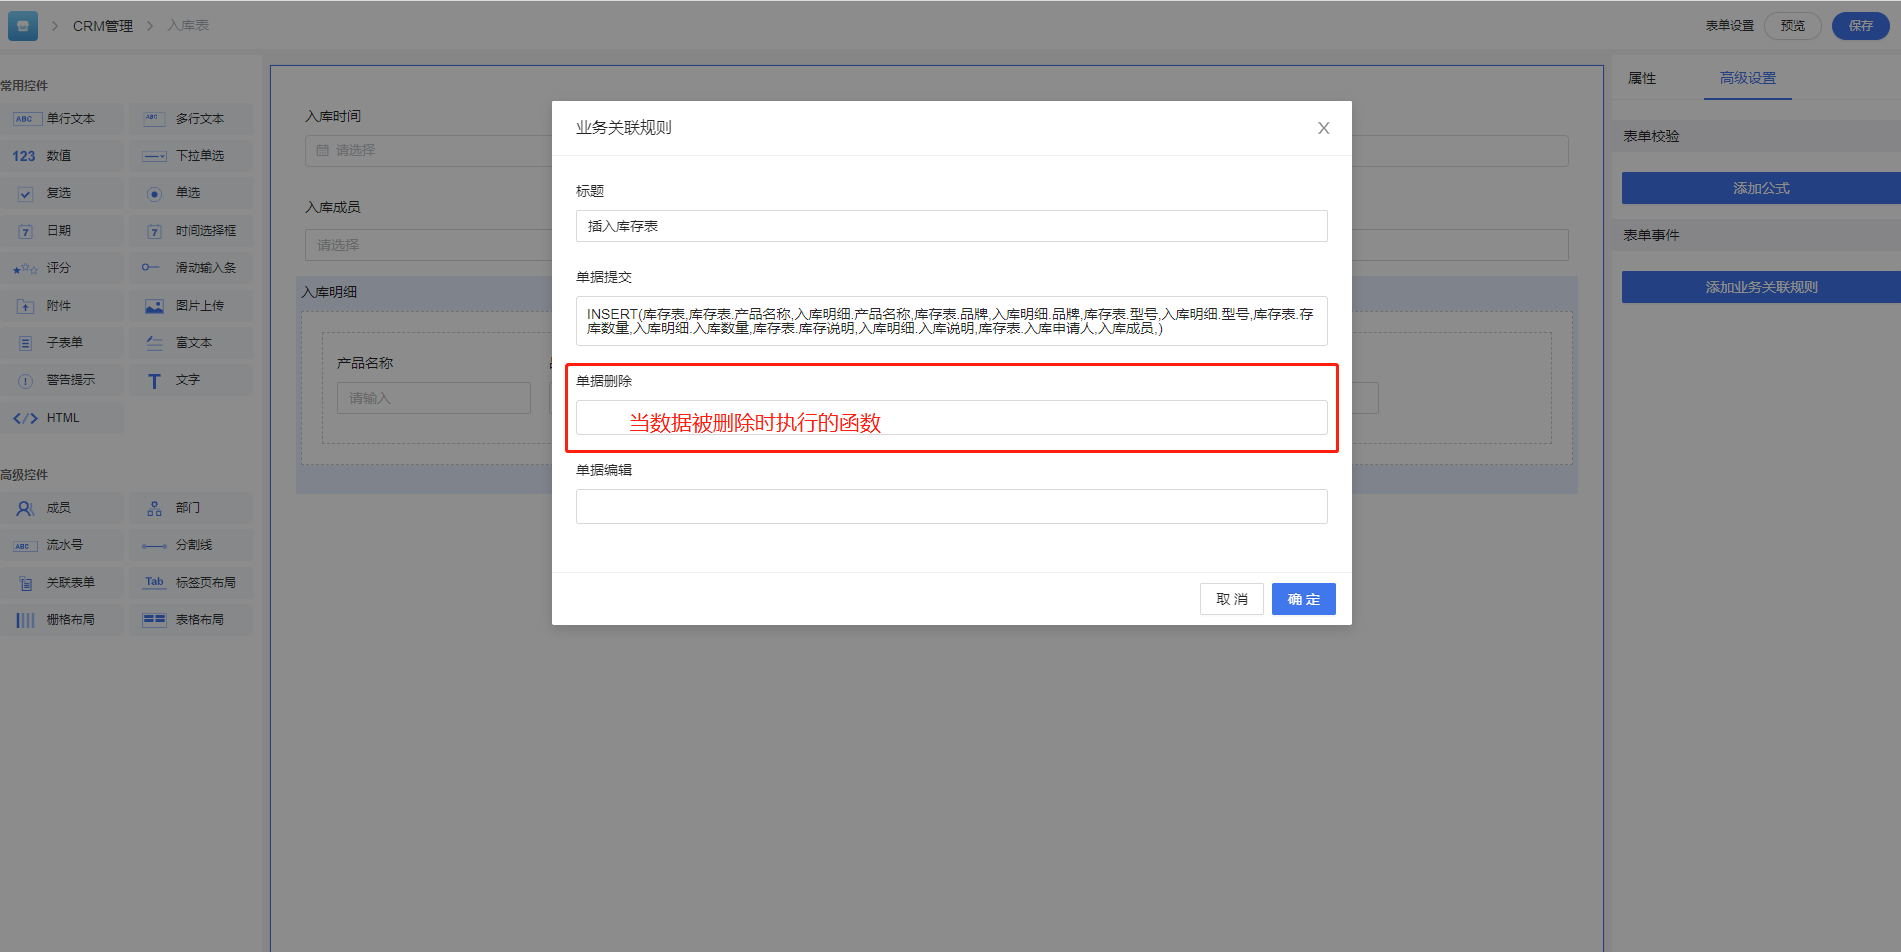Confirm the rule with 确定 button
This screenshot has height=952, width=1901.
click(x=1303, y=599)
